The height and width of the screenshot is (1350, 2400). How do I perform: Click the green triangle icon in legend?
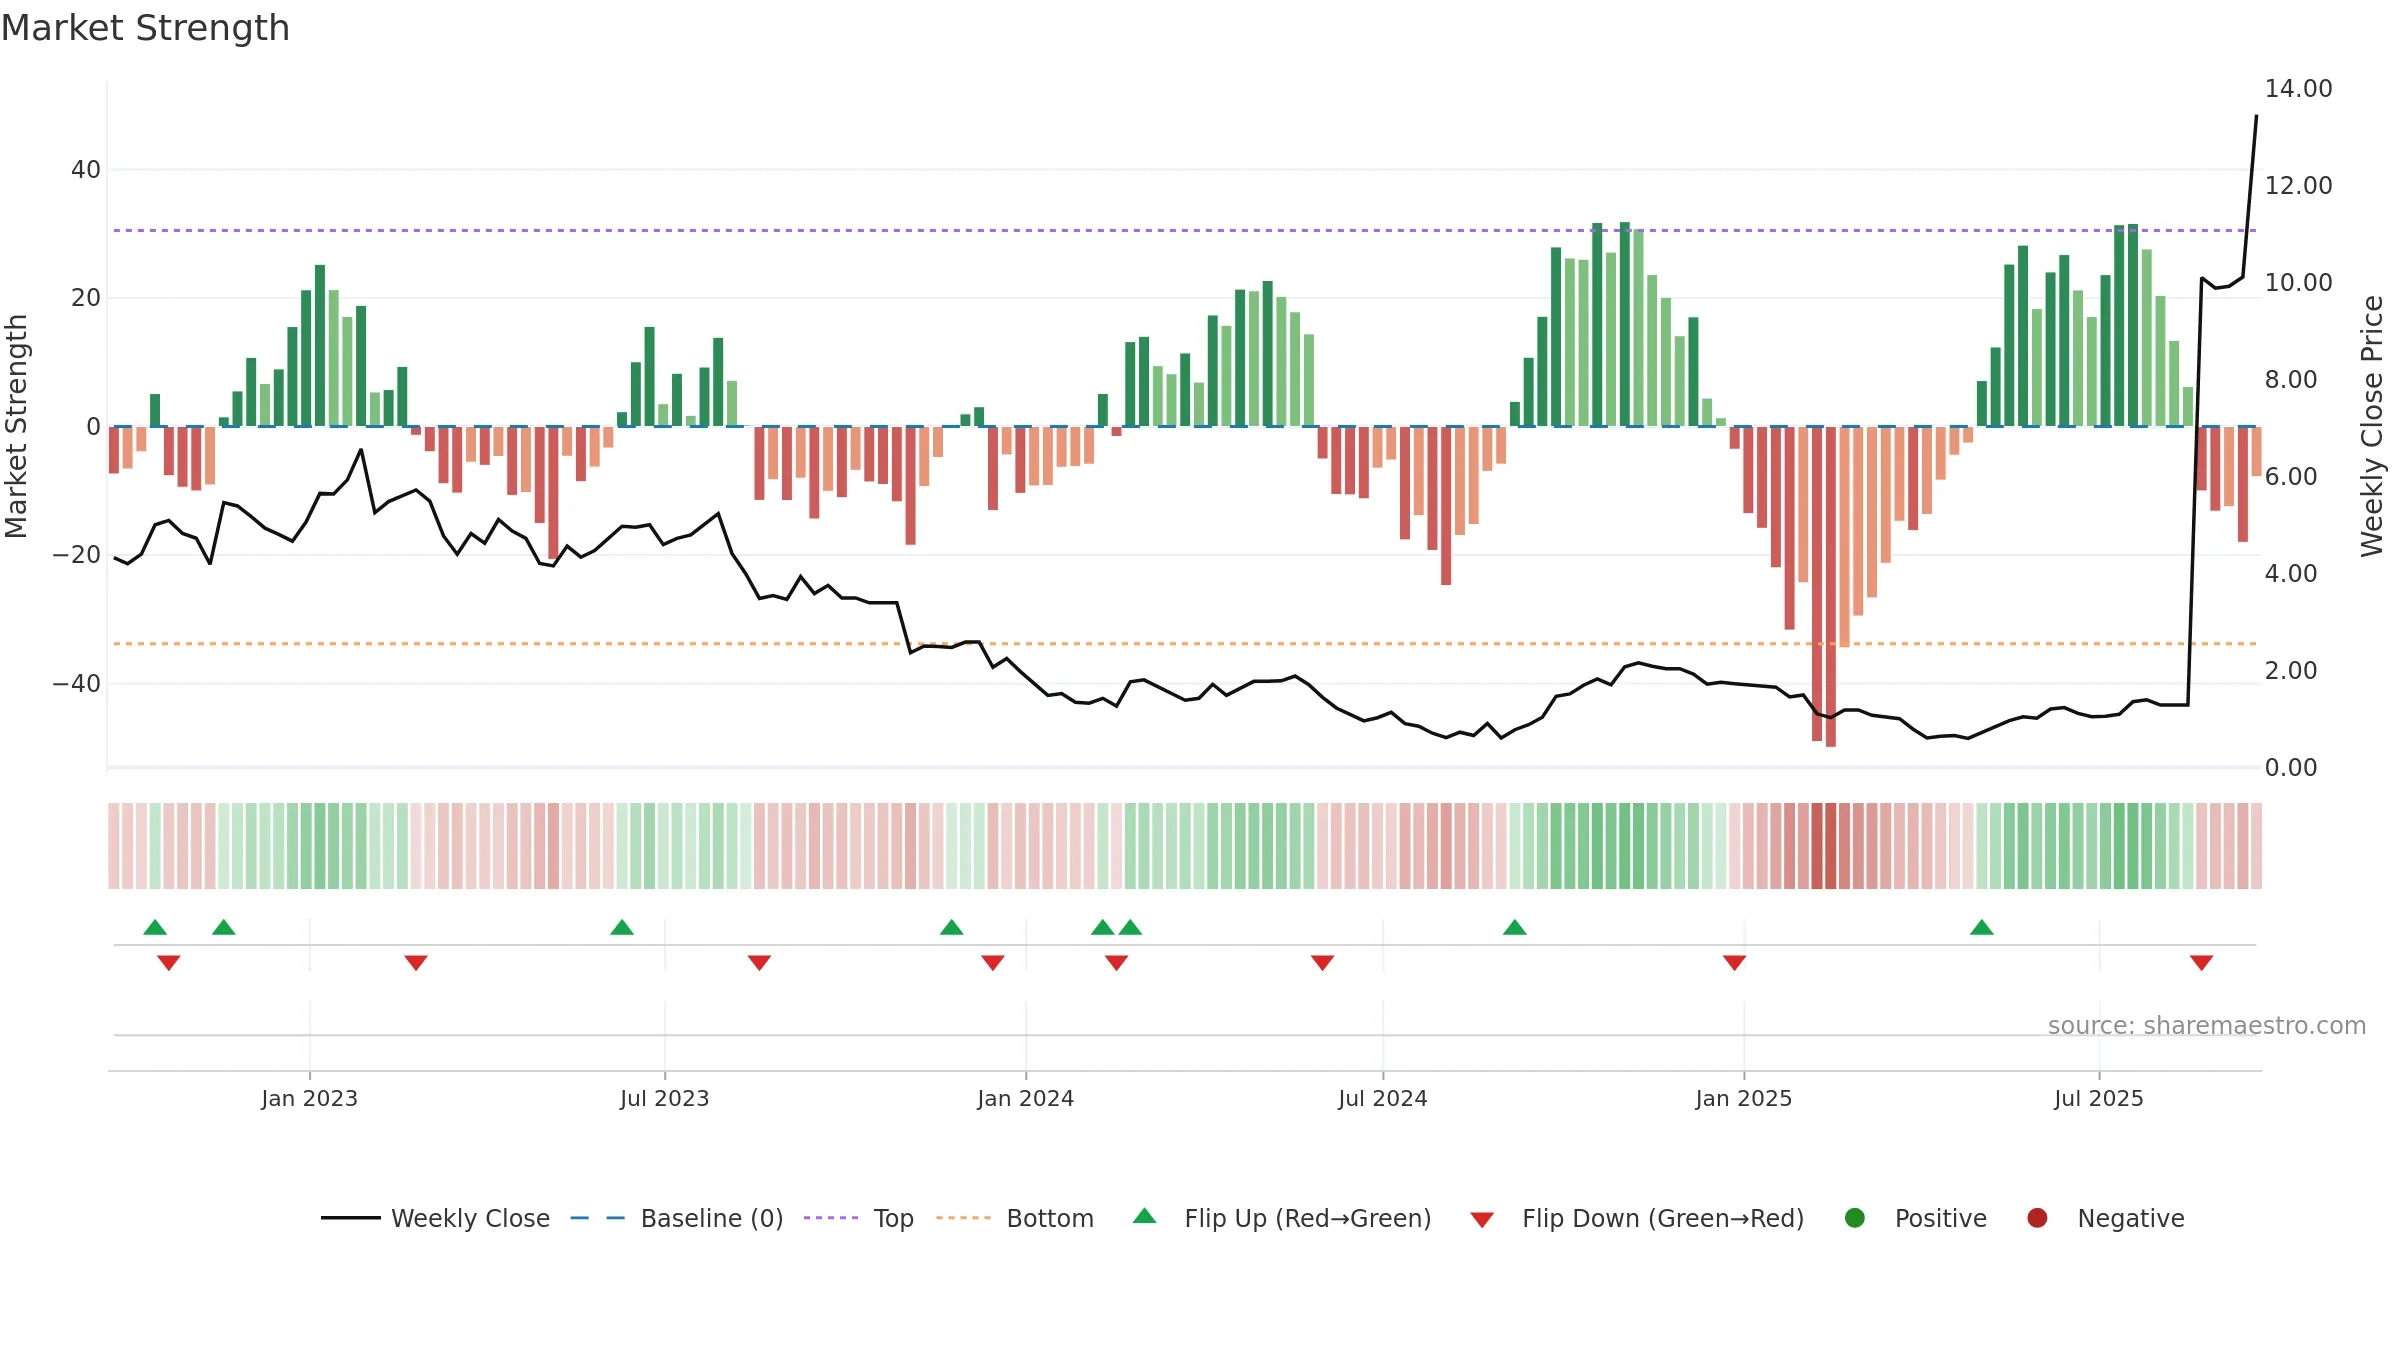click(1145, 1216)
